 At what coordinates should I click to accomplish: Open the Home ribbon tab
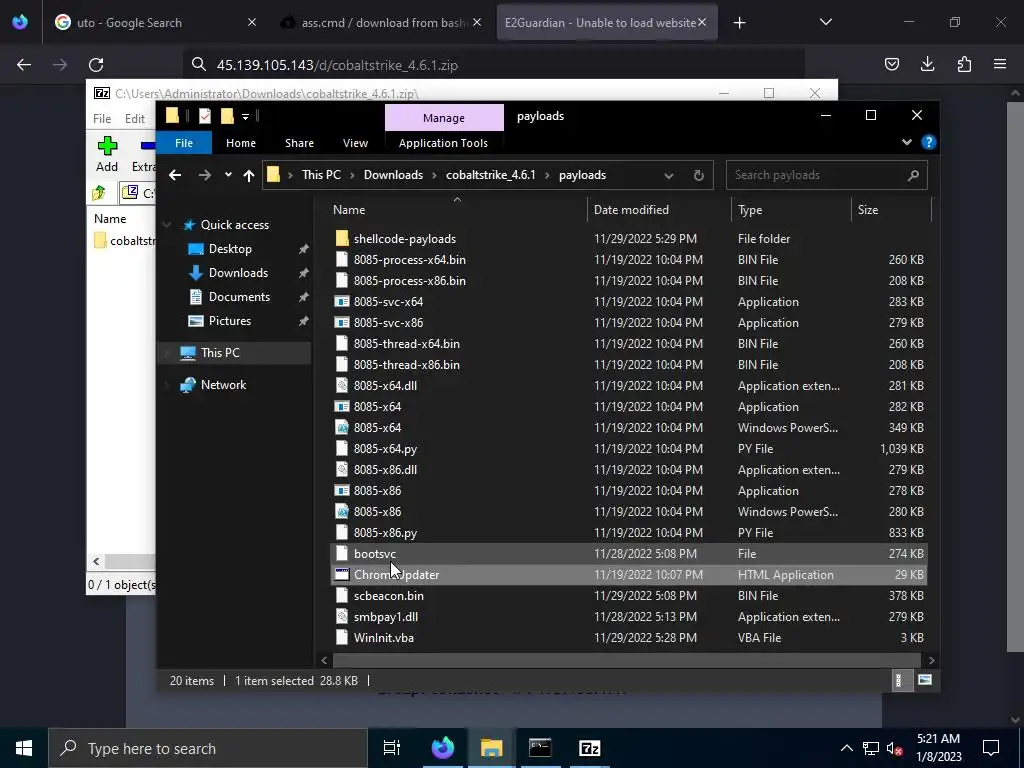241,142
